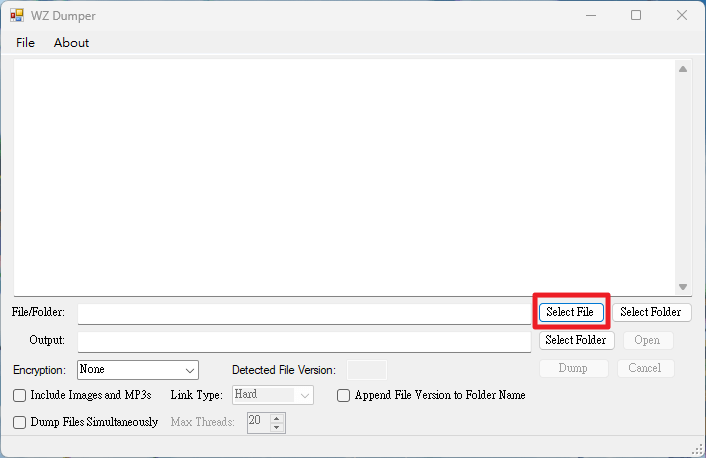
Task: Click the Dump button
Action: coord(573,368)
